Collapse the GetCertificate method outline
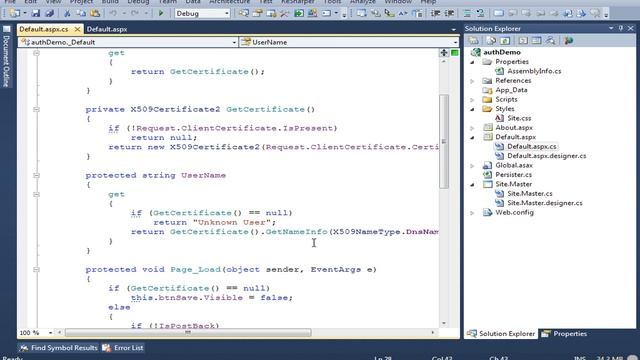This screenshot has height=360, width=640. [x=36, y=109]
